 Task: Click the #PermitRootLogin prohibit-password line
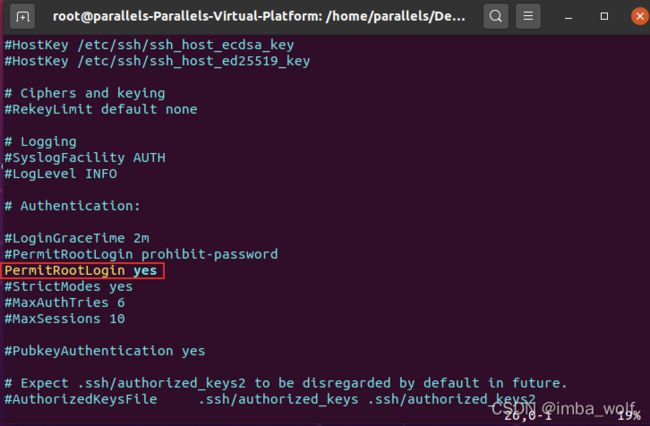[x=141, y=254]
